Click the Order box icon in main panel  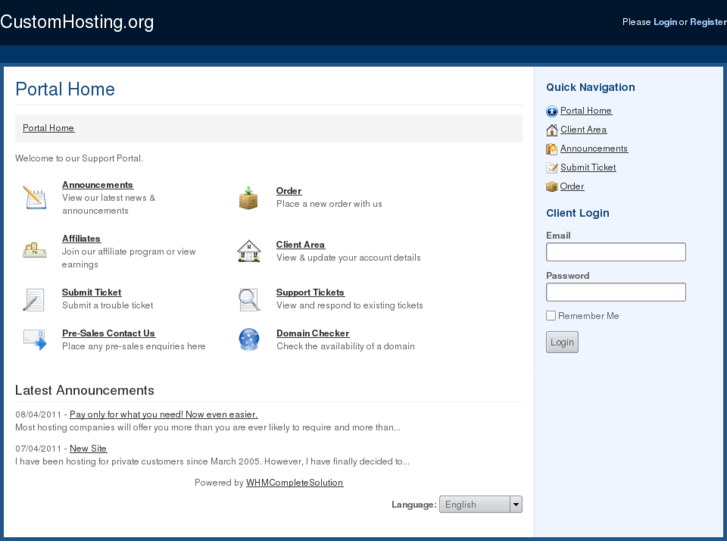pyautogui.click(x=249, y=198)
